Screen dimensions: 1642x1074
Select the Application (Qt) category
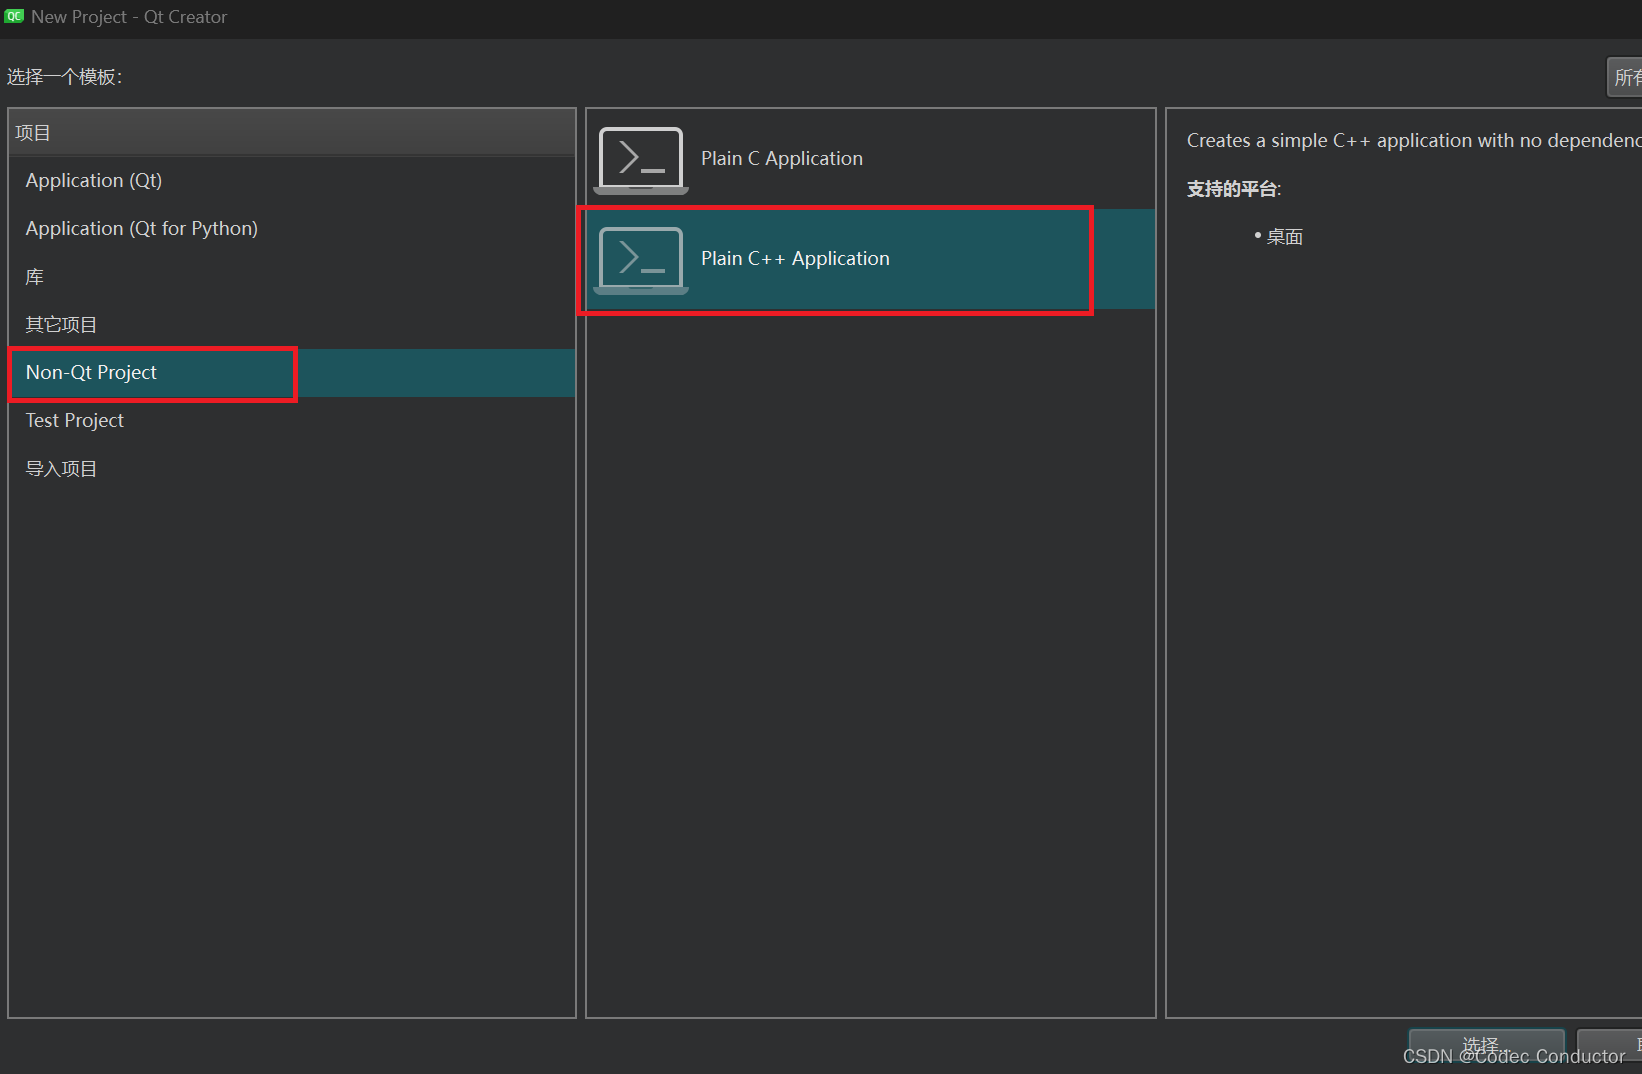pyautogui.click(x=292, y=181)
